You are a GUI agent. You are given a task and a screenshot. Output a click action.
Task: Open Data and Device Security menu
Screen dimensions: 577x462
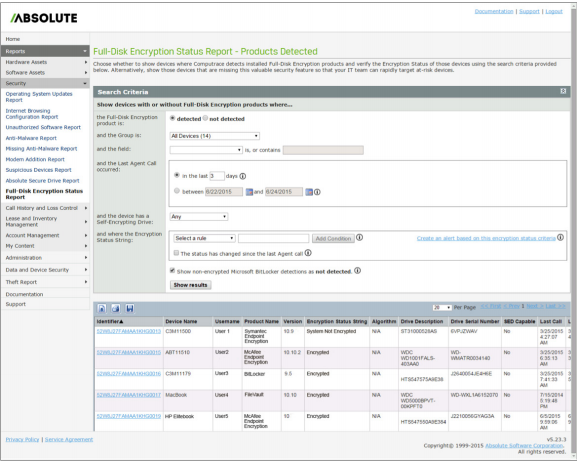coord(45,270)
